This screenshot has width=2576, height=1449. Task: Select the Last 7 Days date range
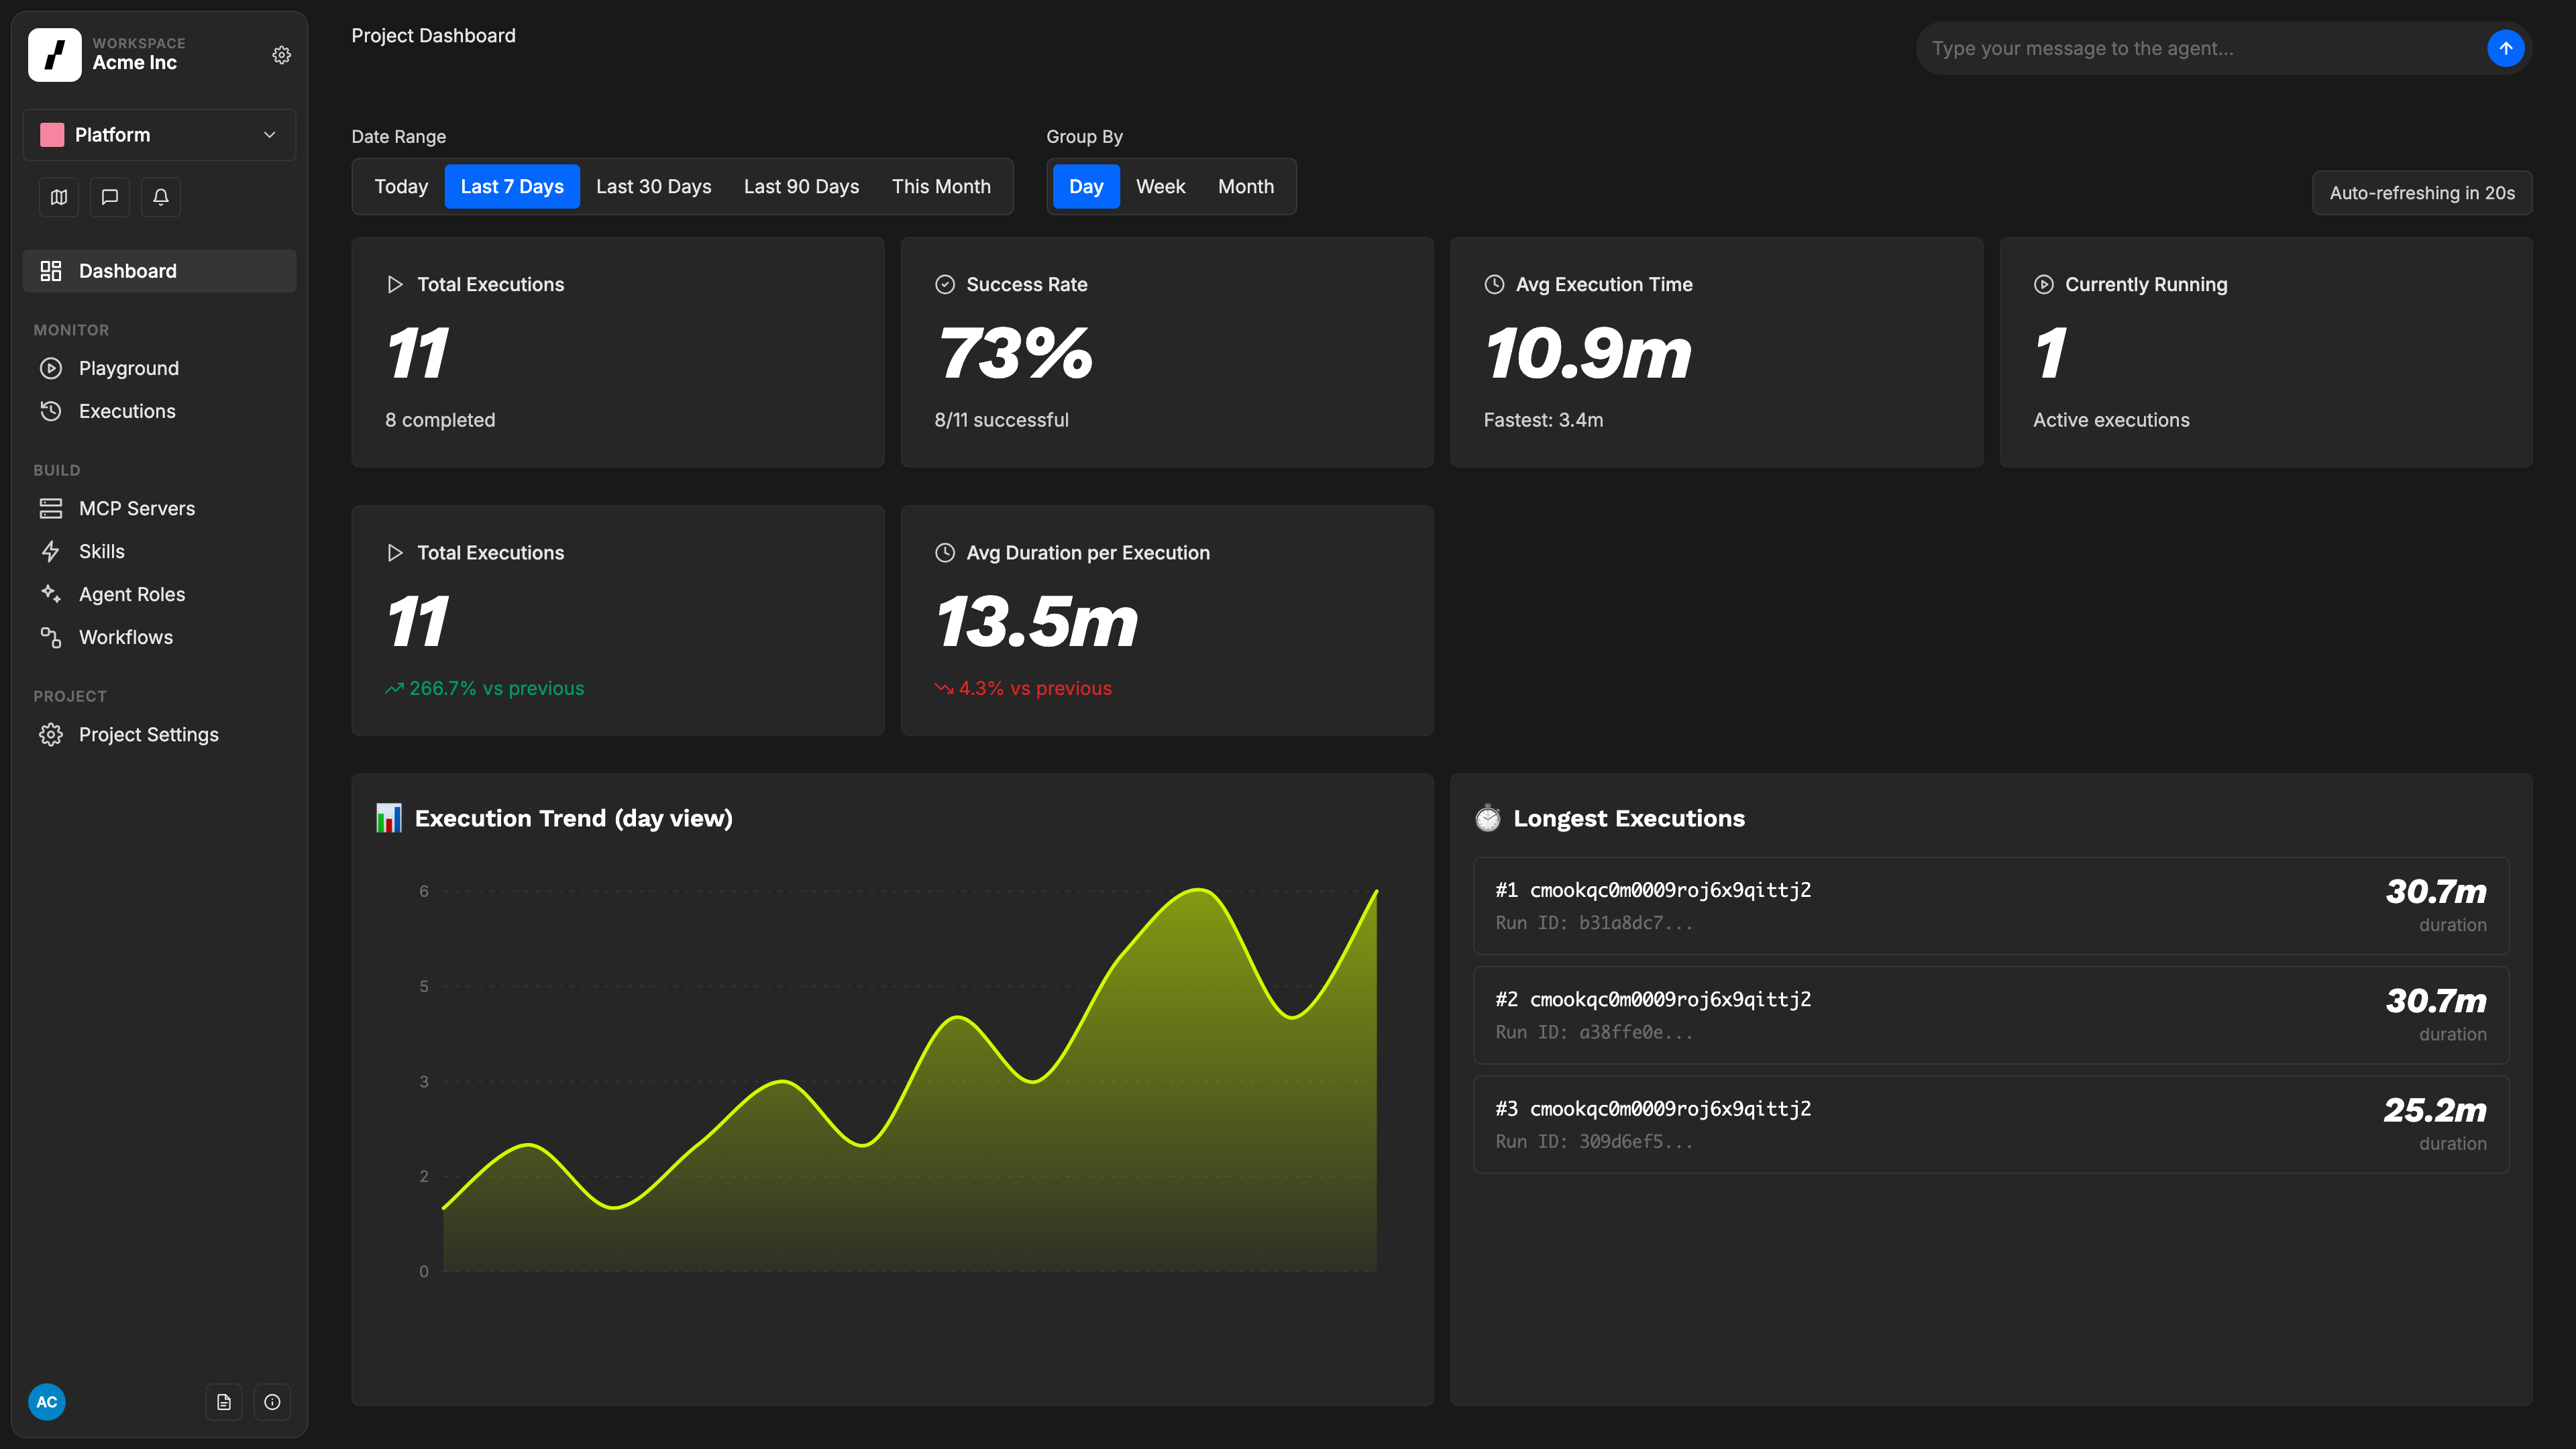tap(512, 186)
